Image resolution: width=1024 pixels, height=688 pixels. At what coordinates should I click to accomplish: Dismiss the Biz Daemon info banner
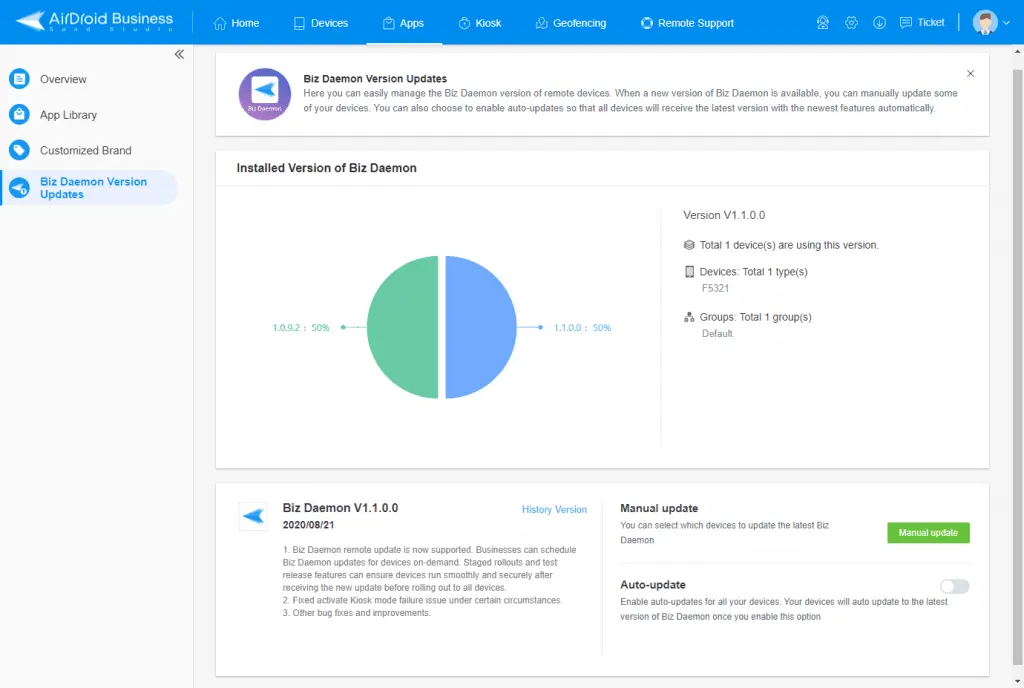[970, 74]
